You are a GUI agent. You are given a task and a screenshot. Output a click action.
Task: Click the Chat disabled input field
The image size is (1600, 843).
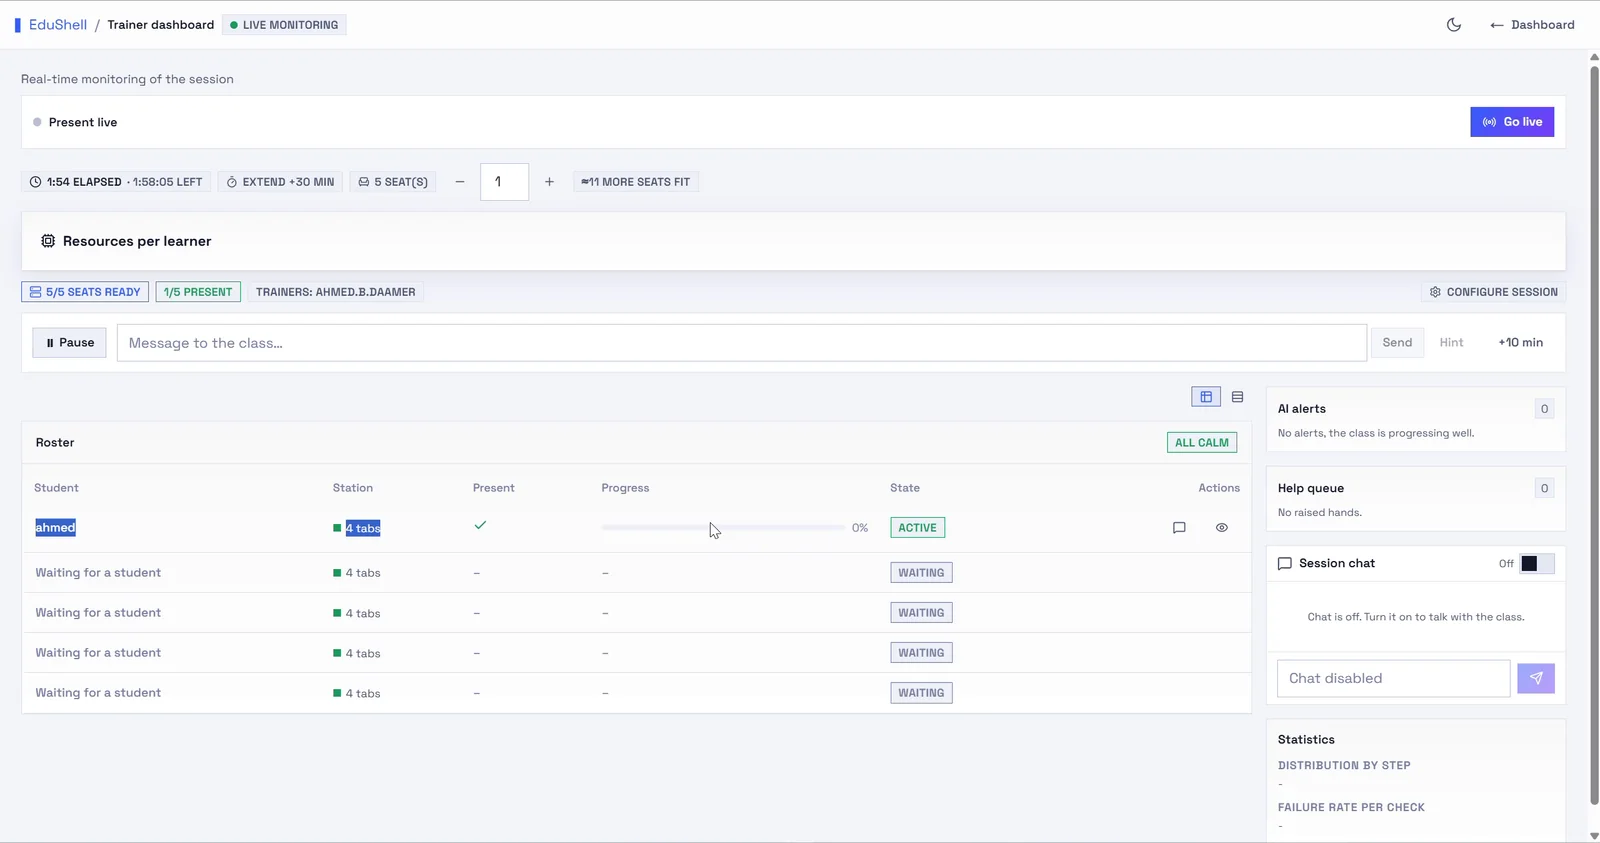pyautogui.click(x=1393, y=678)
